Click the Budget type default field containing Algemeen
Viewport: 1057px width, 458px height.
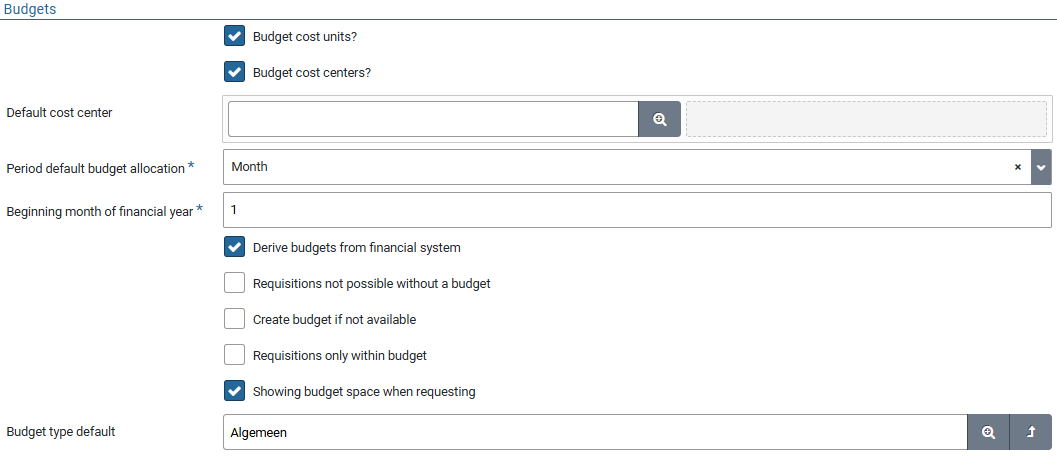pos(595,432)
